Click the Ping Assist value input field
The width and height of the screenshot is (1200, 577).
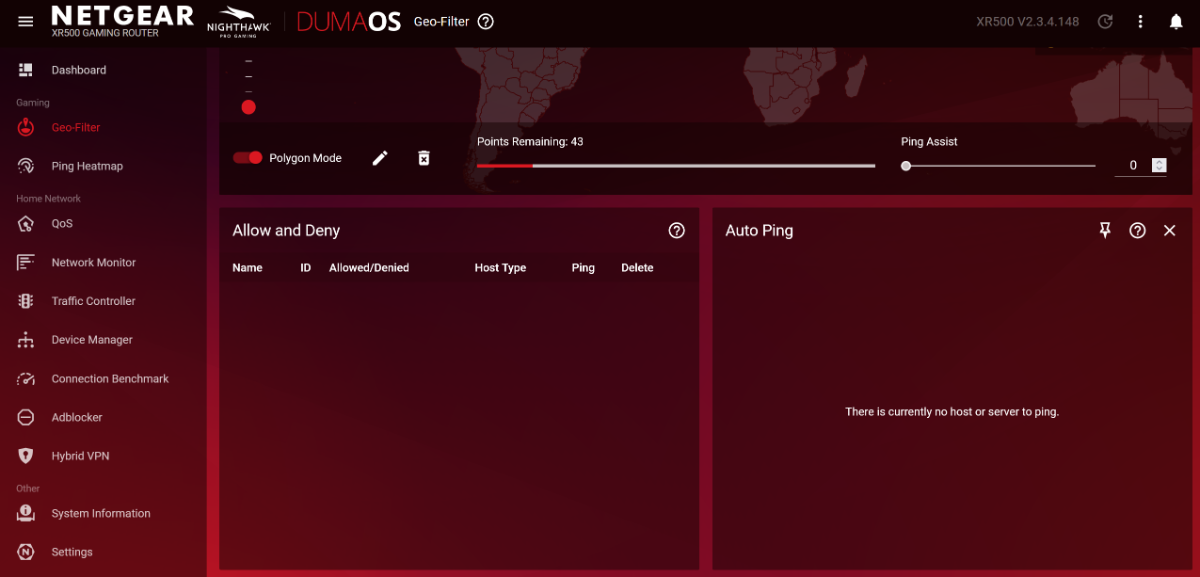pos(1133,166)
